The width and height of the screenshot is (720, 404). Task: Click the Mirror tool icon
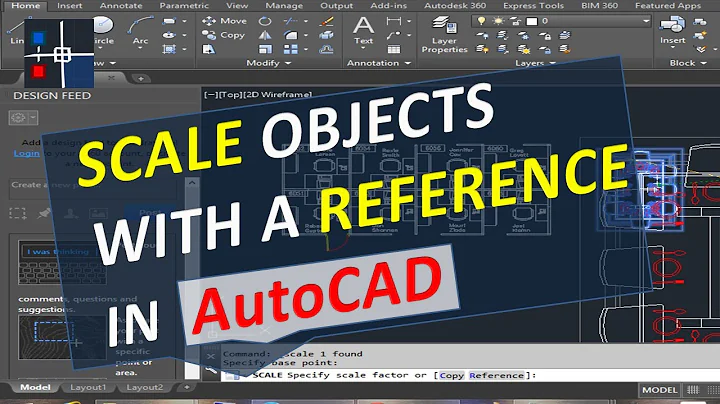tap(265, 35)
